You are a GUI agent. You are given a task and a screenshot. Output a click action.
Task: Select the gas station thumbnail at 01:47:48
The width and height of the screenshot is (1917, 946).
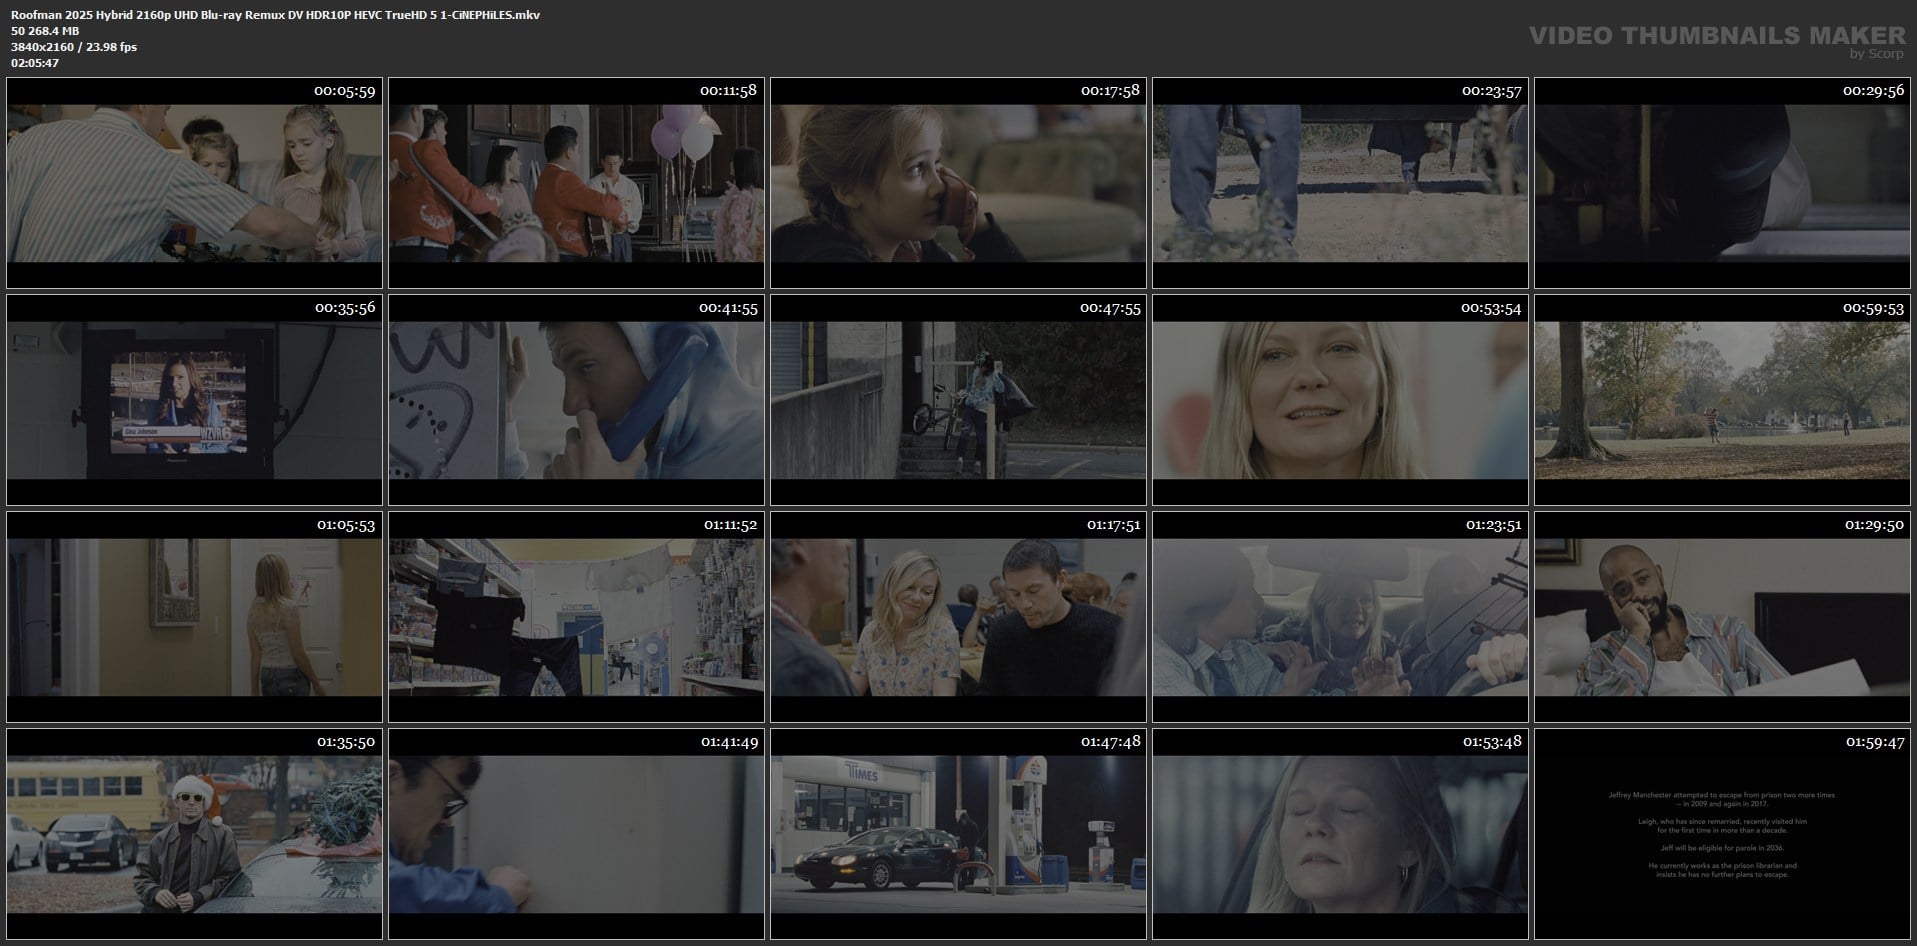958,834
